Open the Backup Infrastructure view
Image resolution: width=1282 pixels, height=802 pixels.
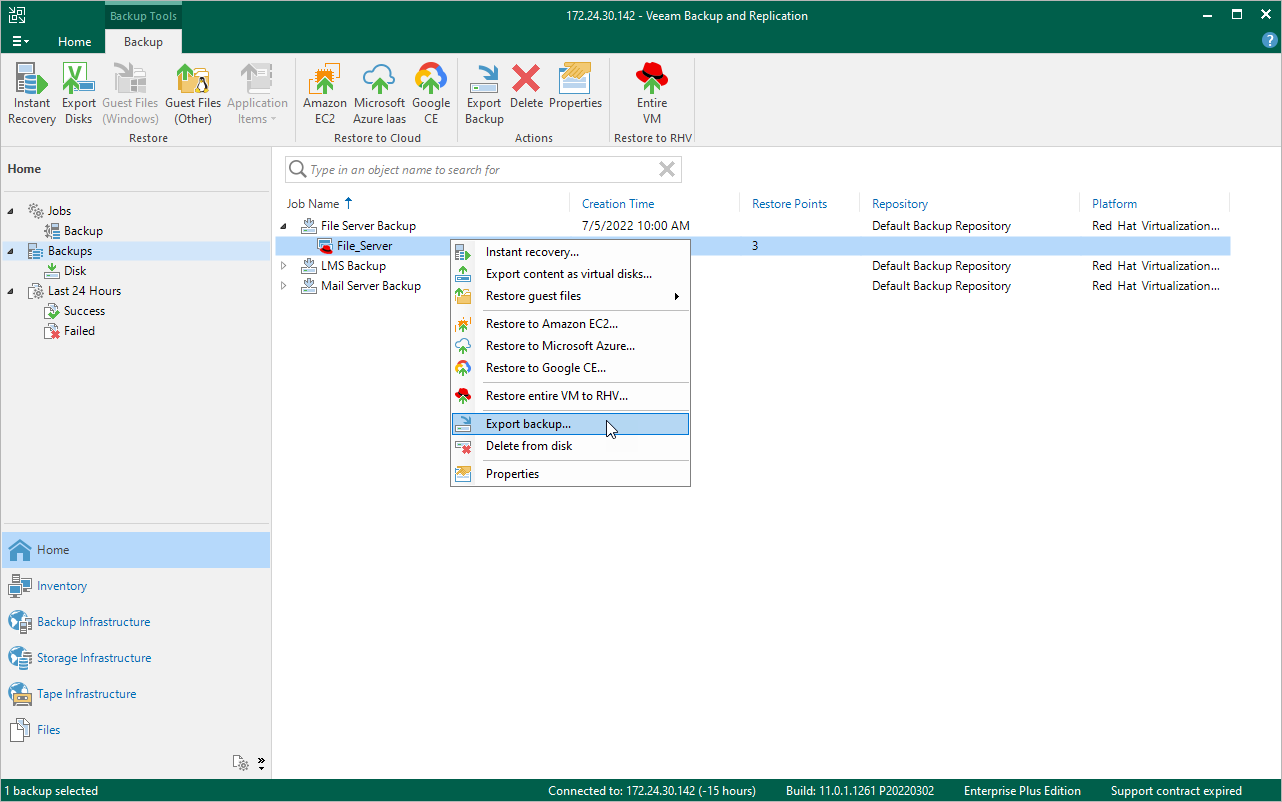(x=136, y=622)
